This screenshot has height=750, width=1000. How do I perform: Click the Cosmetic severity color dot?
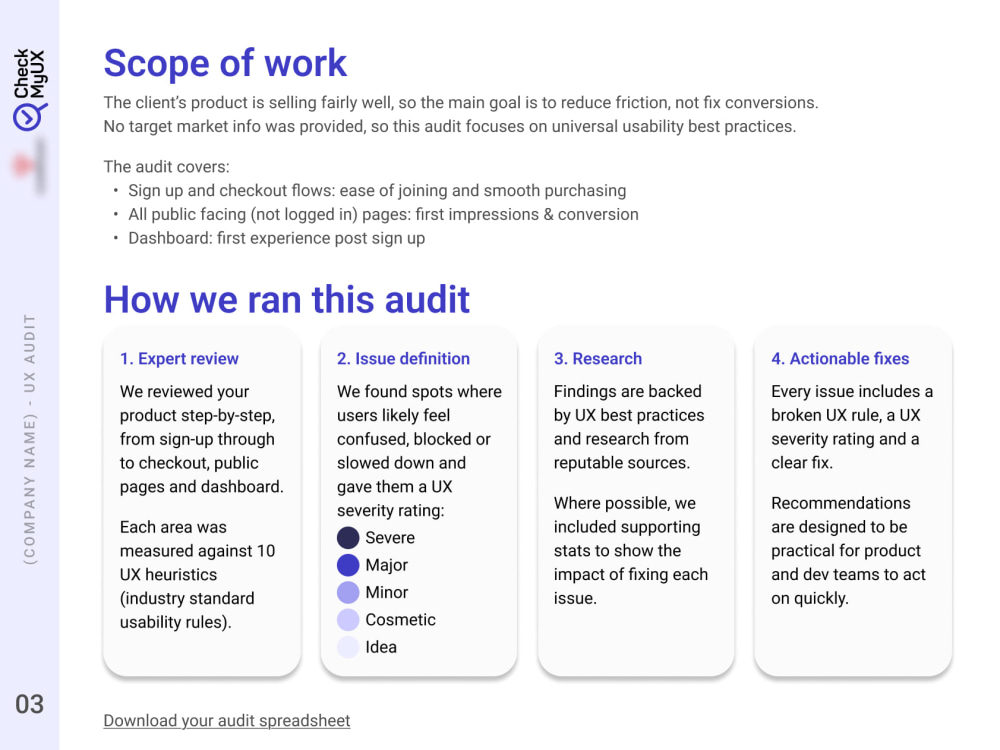(x=348, y=620)
